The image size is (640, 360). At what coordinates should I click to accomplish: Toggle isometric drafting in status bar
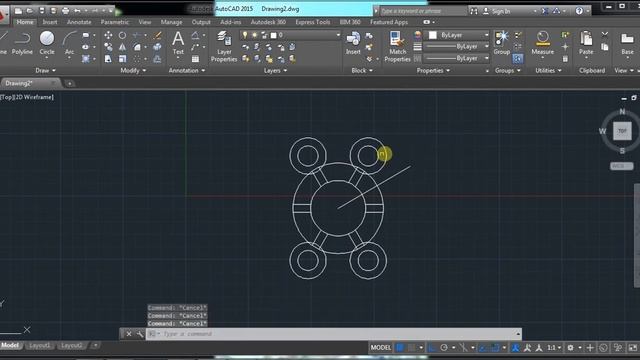463,348
